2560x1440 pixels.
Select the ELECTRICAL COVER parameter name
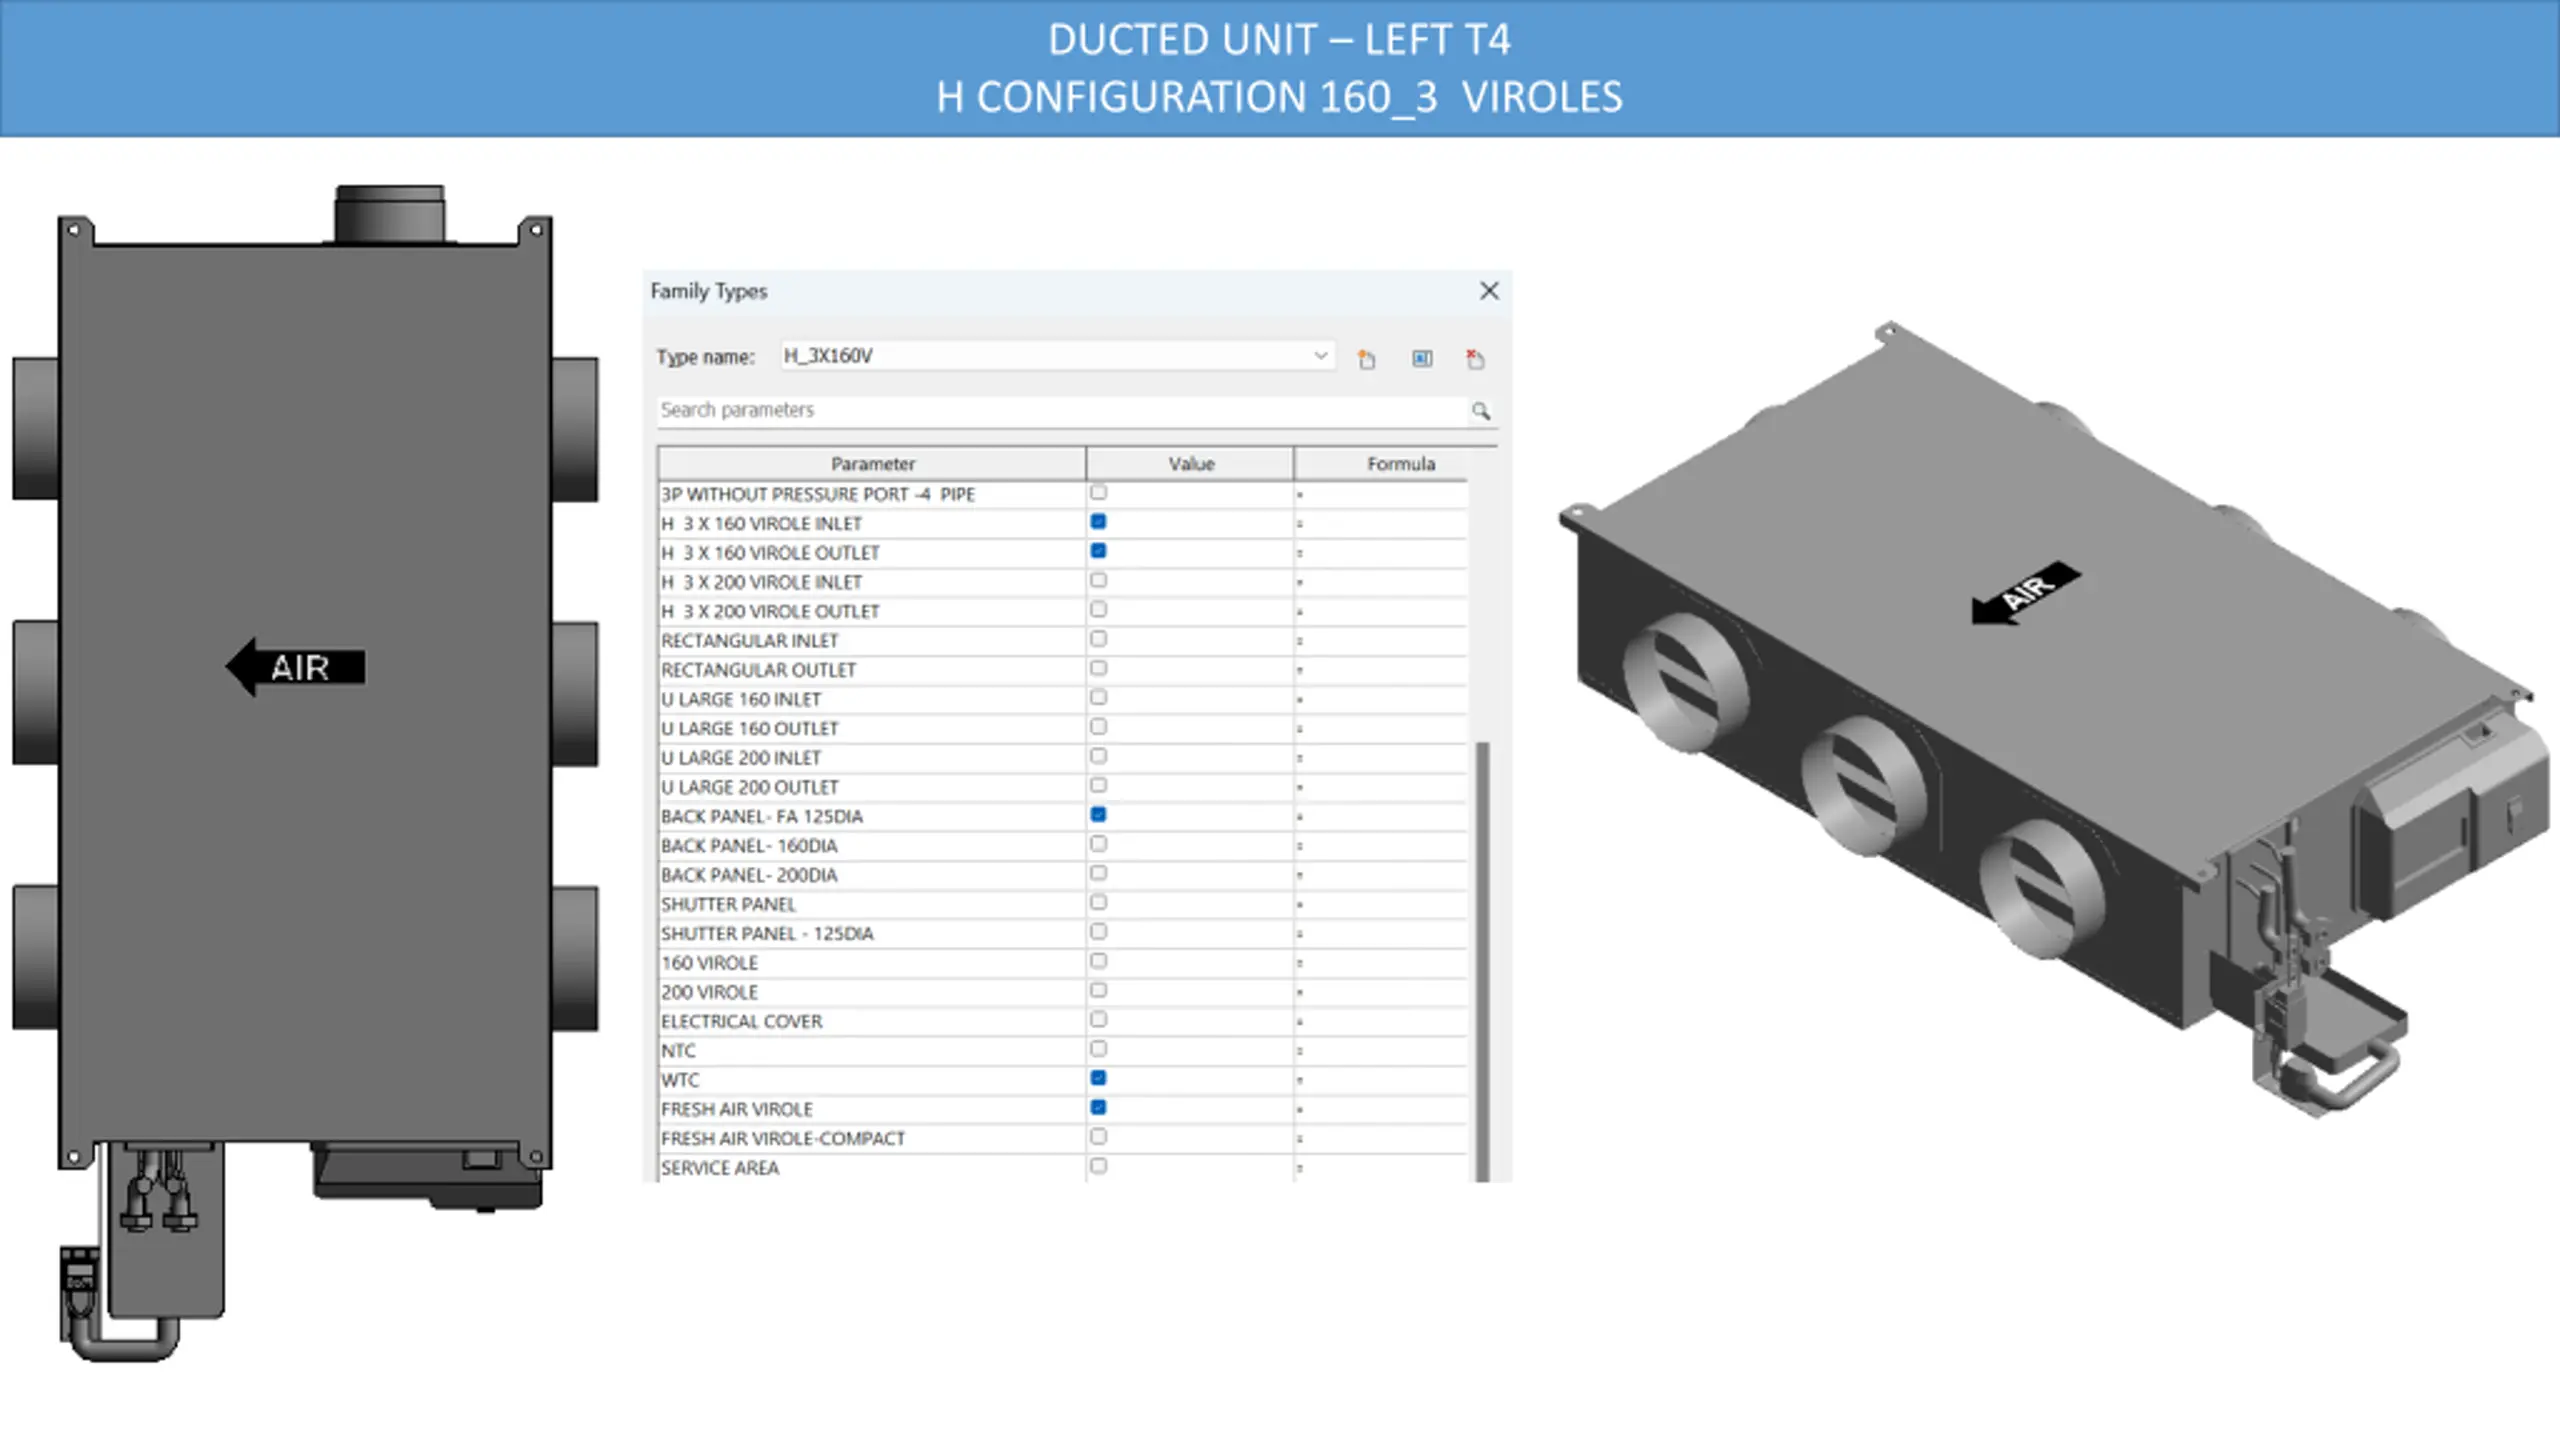click(x=741, y=1021)
